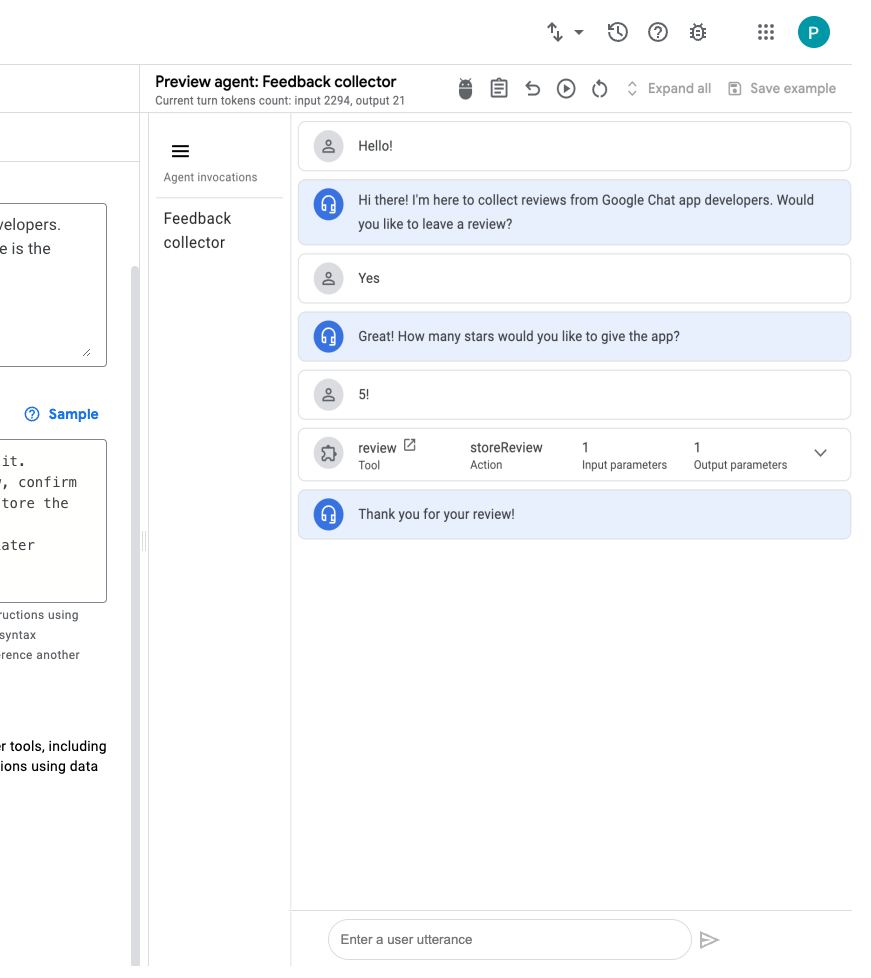Restart the conversation with the reset icon
This screenshot has width=871, height=978.
pos(600,89)
